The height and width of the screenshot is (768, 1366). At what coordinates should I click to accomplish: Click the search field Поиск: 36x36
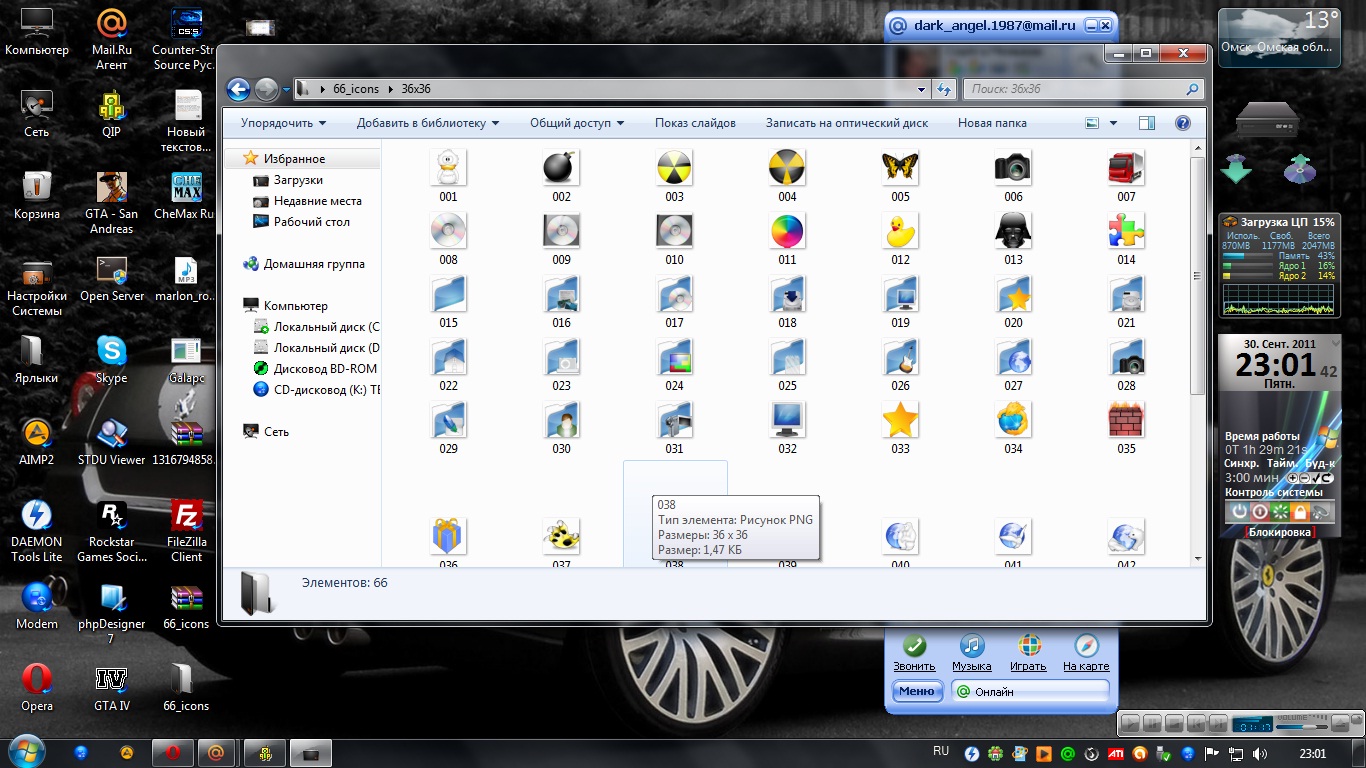click(x=1075, y=89)
